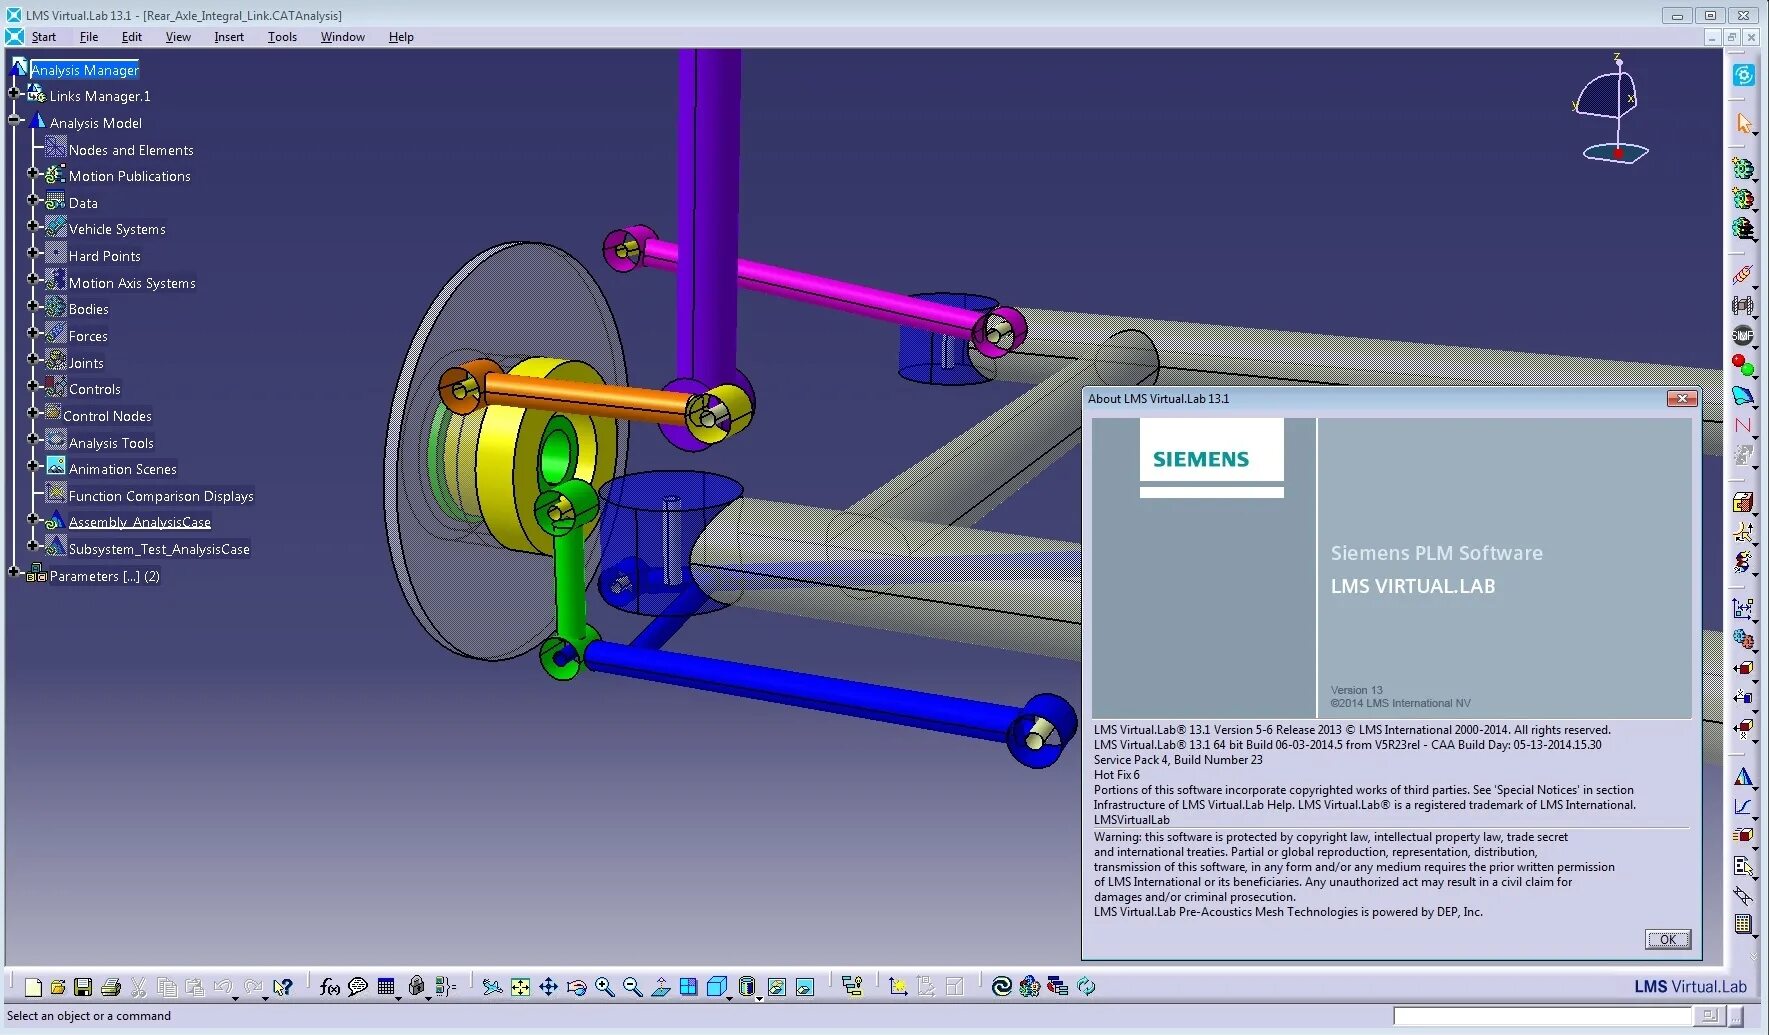Open the Formula f(x) tool
This screenshot has height=1035, width=1769.
[x=330, y=987]
